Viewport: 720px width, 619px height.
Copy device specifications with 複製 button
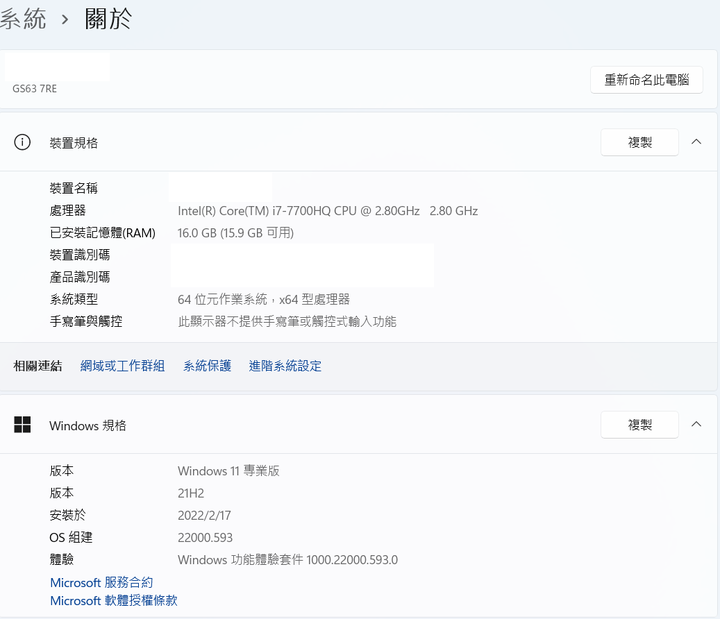tap(640, 142)
